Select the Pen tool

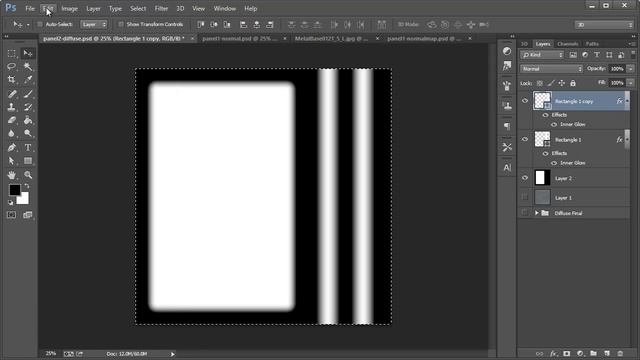click(11, 148)
